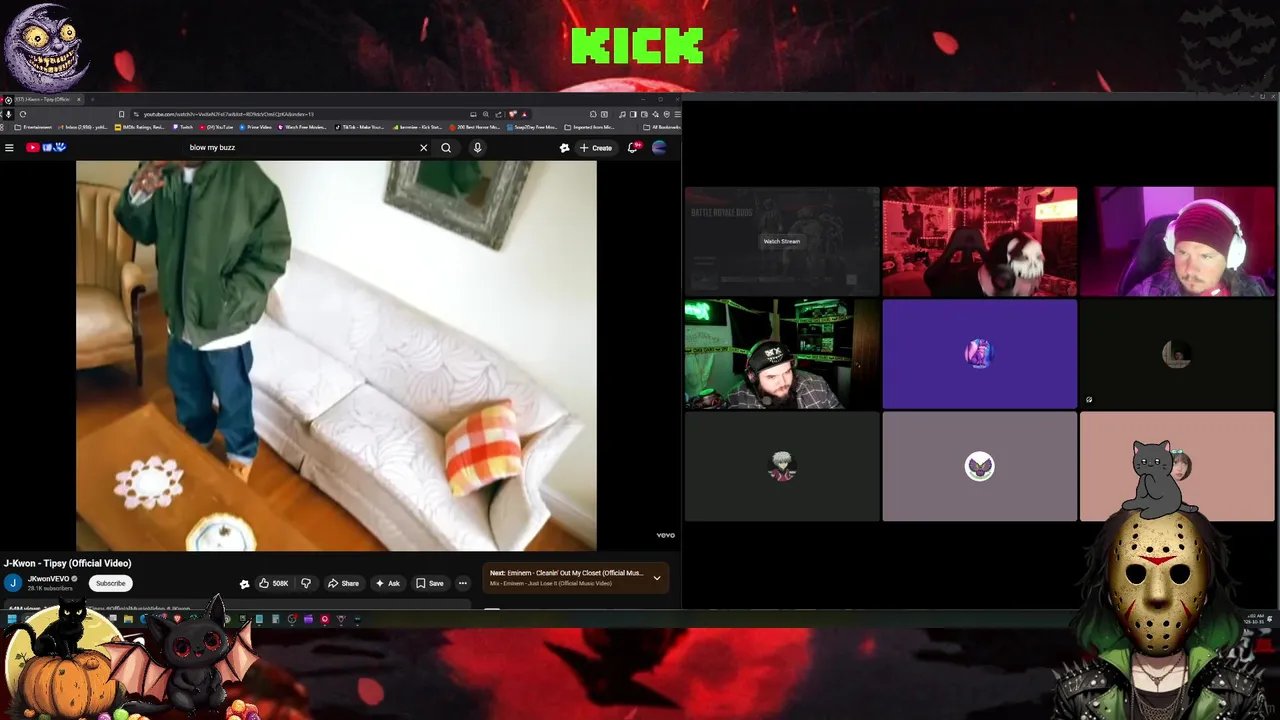Select the dark tile with round avatar
The width and height of the screenshot is (1280, 720).
click(1177, 354)
